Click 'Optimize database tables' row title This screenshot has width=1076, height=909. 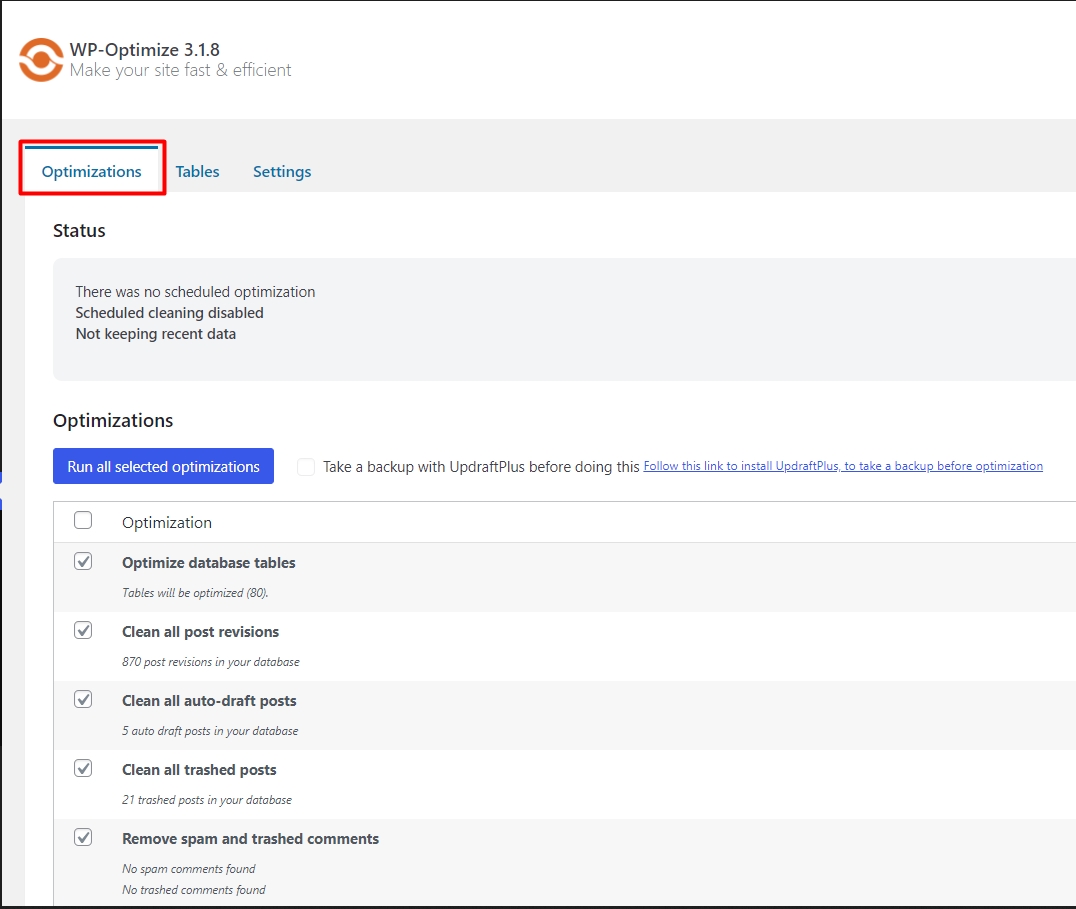pyautogui.click(x=209, y=563)
